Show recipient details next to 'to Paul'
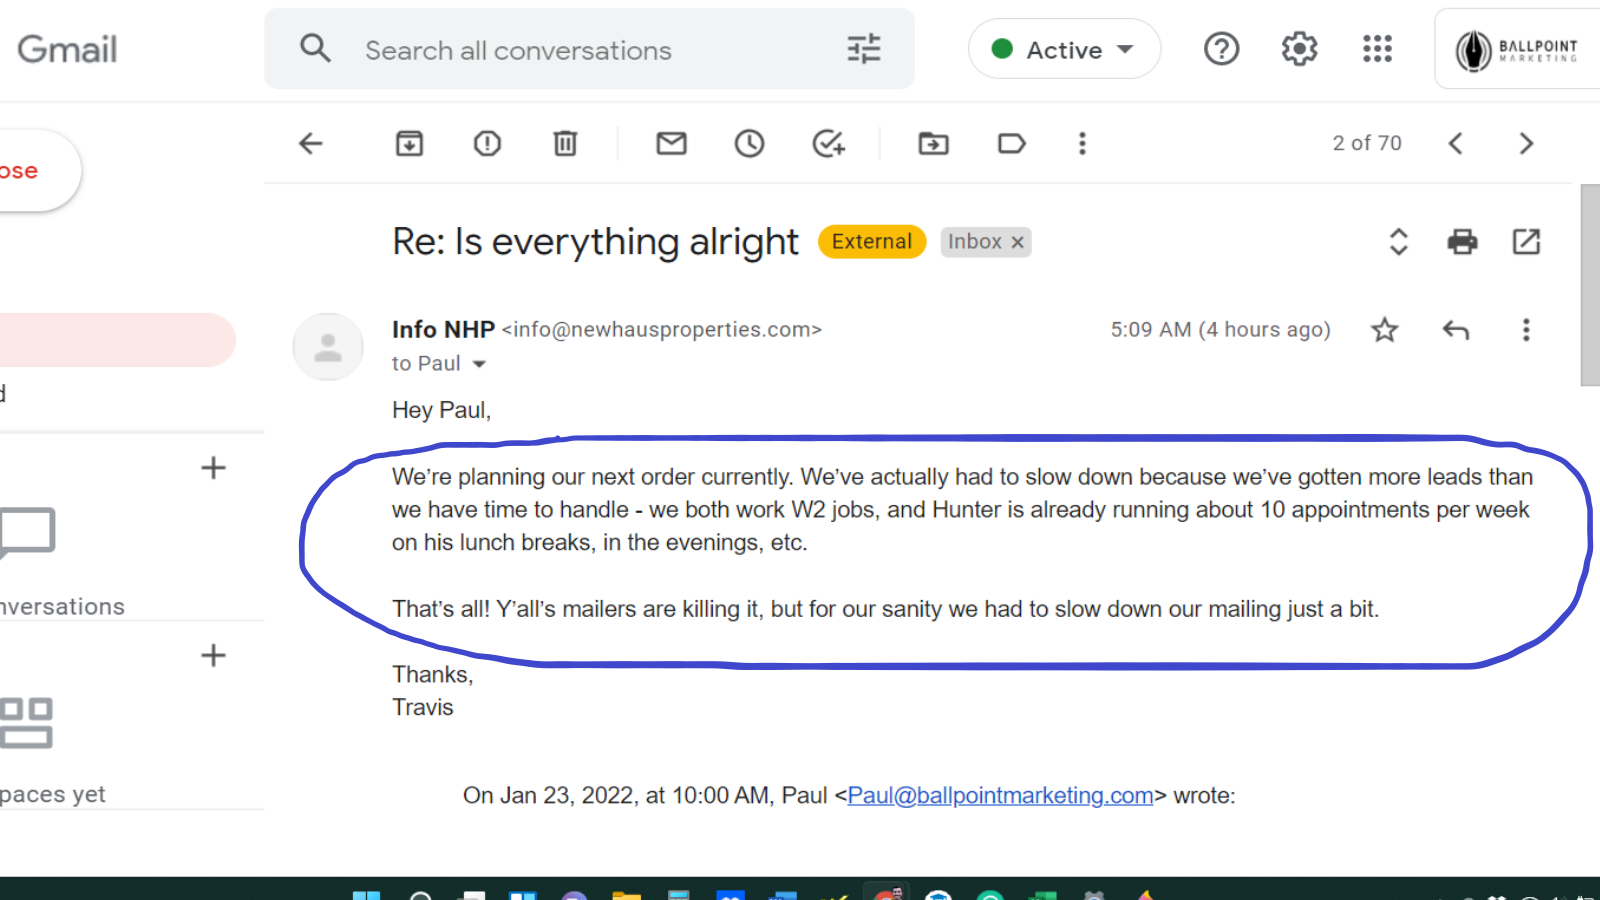1600x900 pixels. 479,364
